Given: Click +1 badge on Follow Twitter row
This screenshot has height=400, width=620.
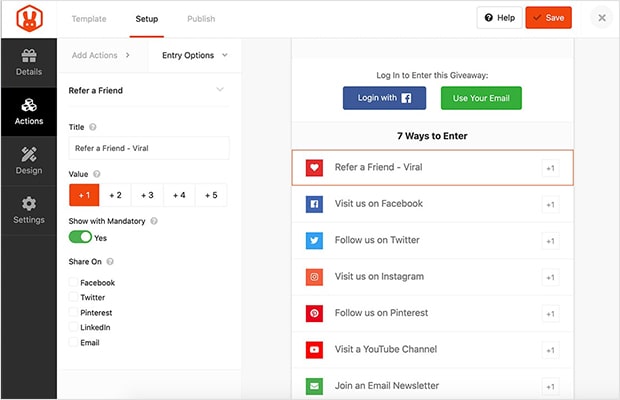Looking at the screenshot, I should point(550,241).
